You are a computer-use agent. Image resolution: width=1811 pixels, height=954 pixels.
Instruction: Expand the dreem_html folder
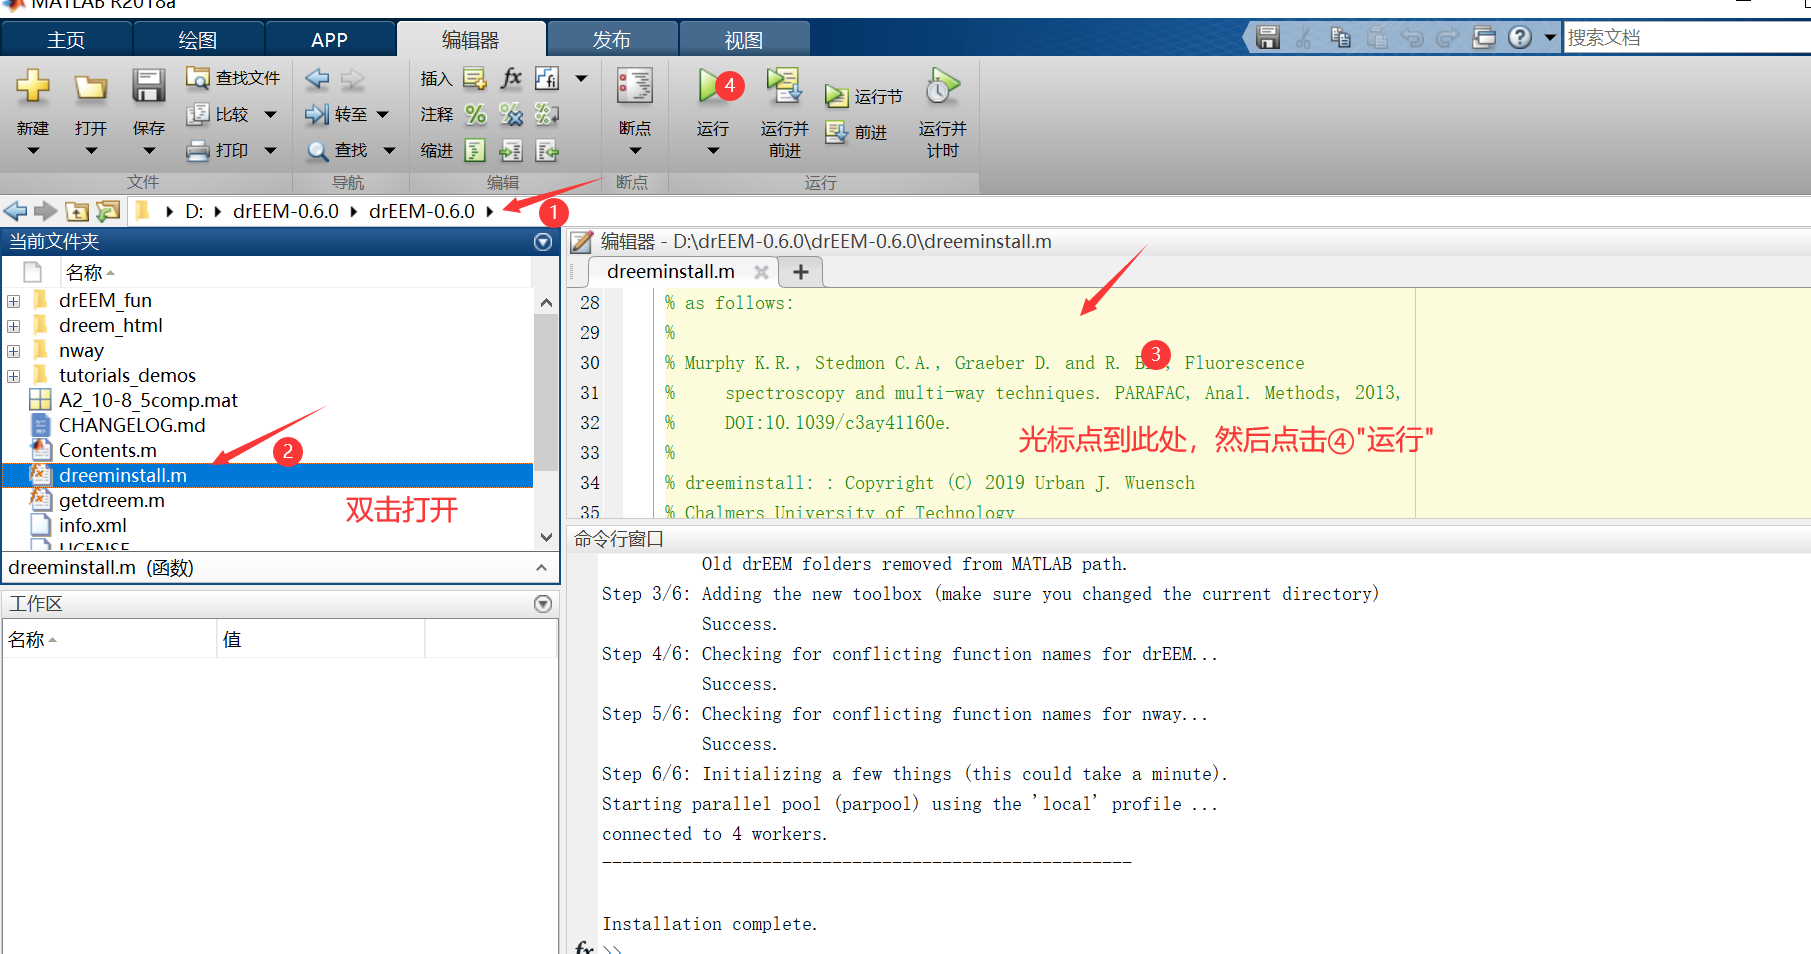(13, 326)
